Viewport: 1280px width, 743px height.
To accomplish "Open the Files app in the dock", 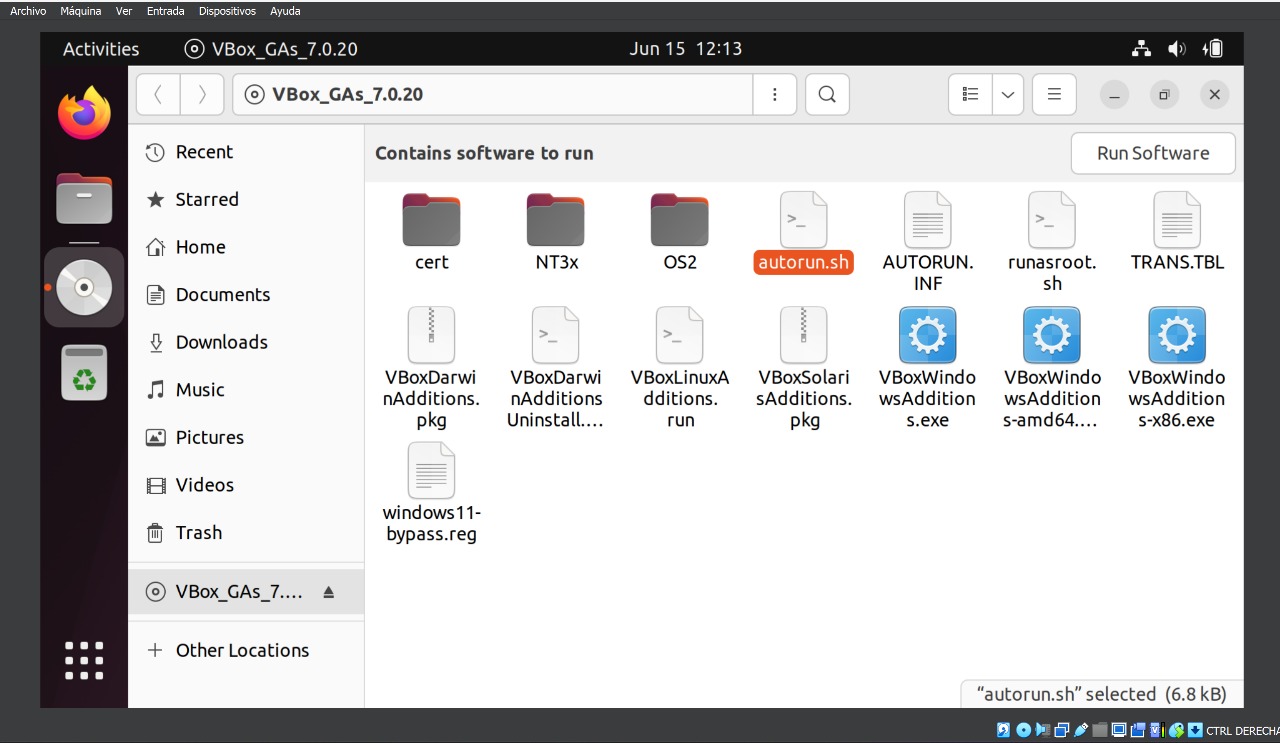I will click(x=84, y=199).
